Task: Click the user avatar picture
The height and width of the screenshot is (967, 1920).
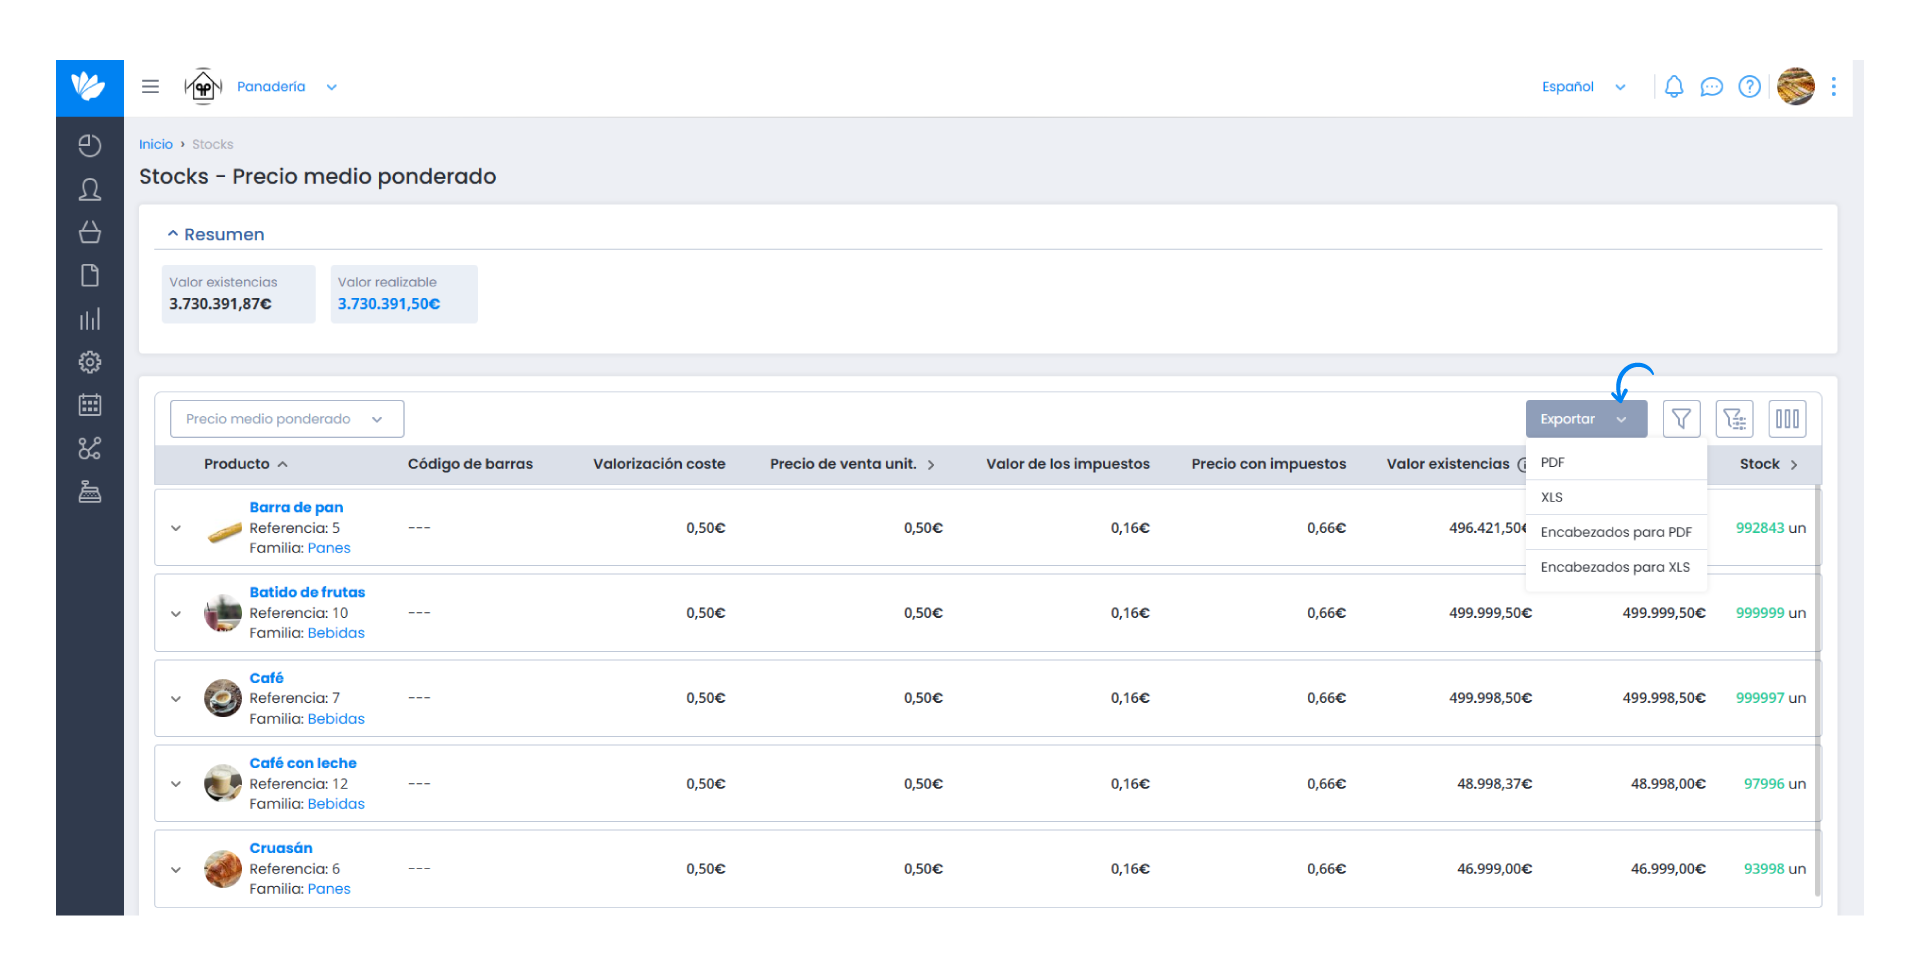Action: point(1796,87)
